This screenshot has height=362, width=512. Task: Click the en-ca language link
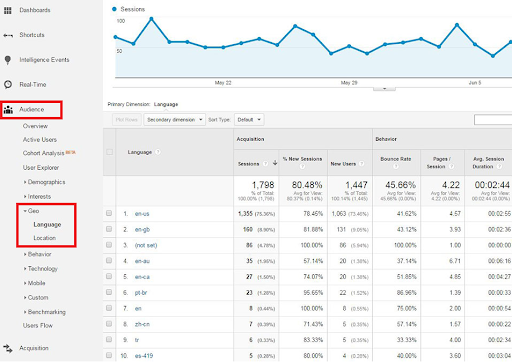[x=142, y=277]
